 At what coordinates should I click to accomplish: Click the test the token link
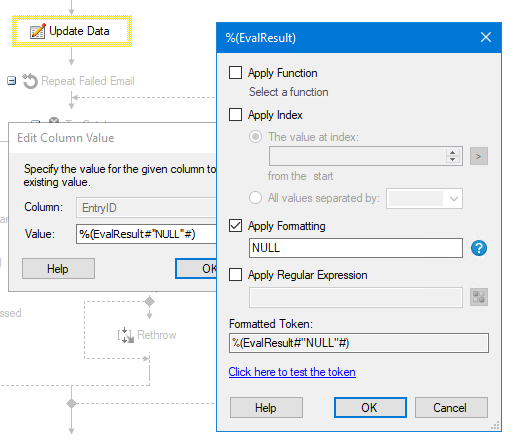coord(292,372)
